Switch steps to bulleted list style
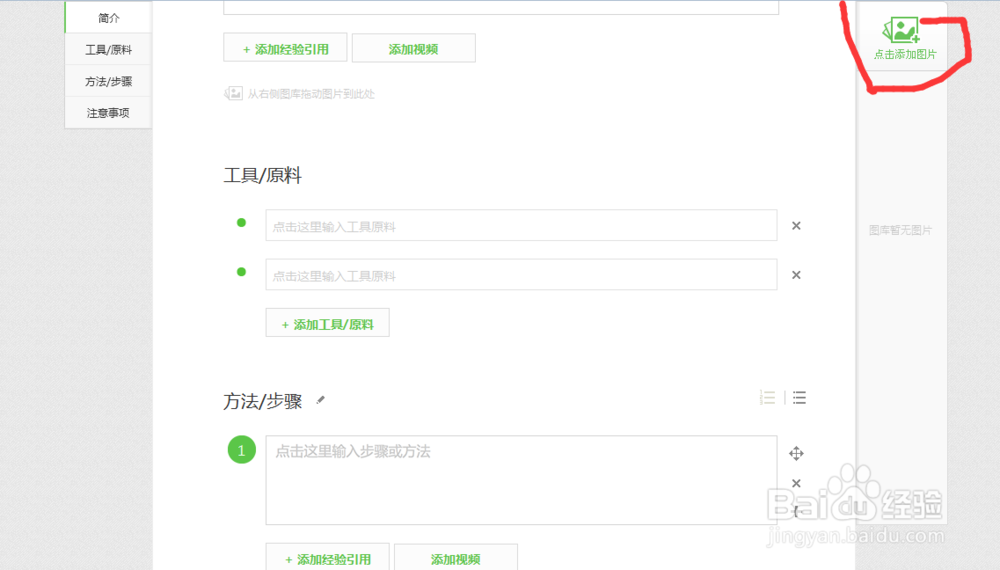 [x=799, y=398]
